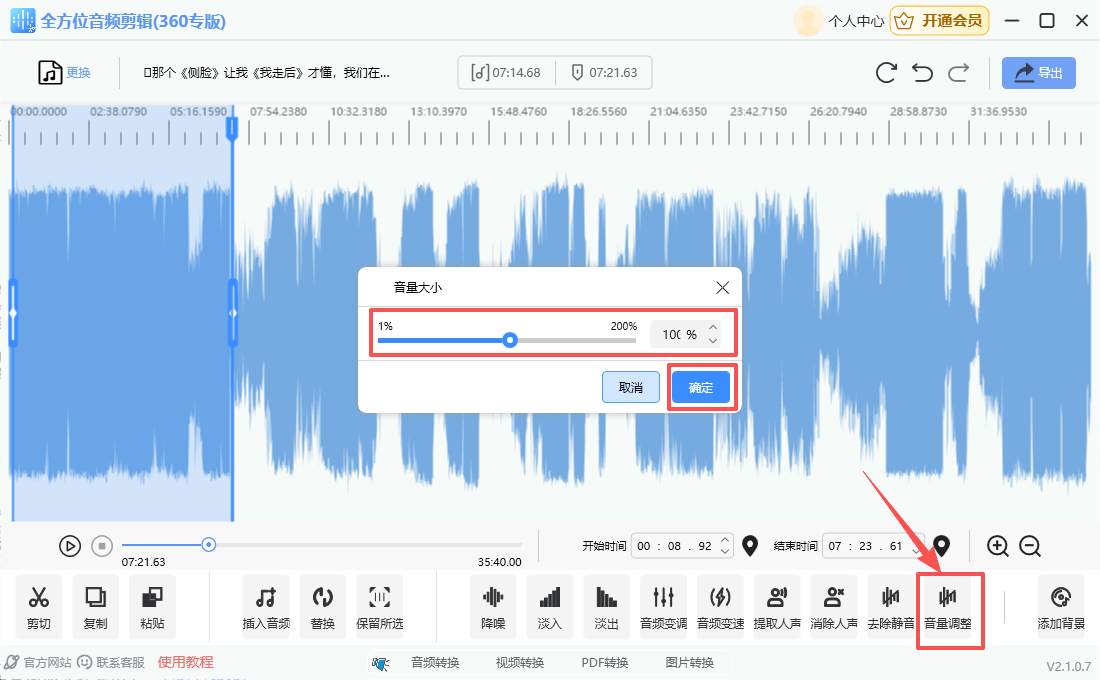Choose the 去除静音 remove silence tool
Screen dimensions: 1100x680
pyautogui.click(x=890, y=607)
